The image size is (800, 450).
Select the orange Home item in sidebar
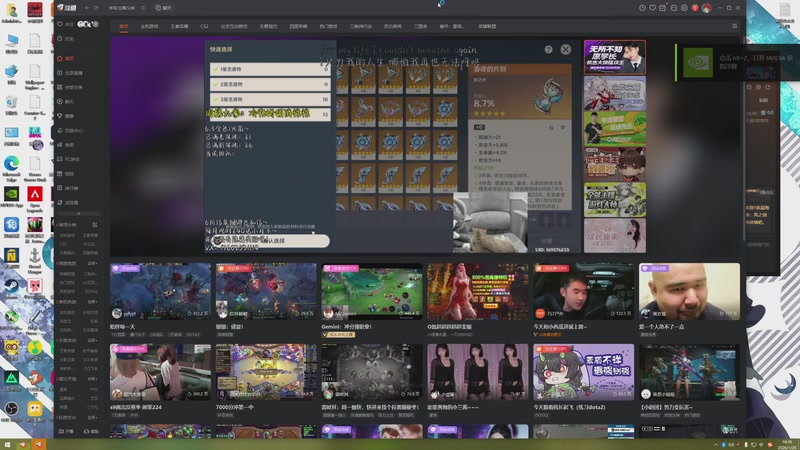coord(66,59)
